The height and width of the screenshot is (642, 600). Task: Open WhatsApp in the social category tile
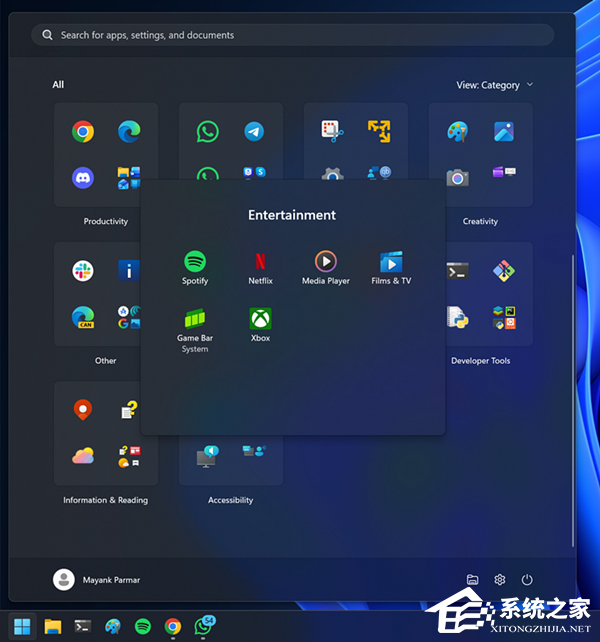tap(208, 131)
